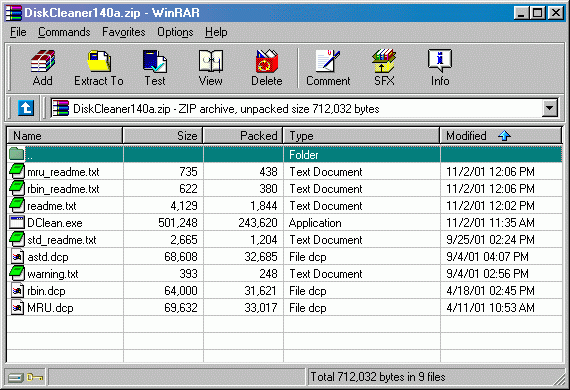Select file name DClean.exe

click(55, 223)
